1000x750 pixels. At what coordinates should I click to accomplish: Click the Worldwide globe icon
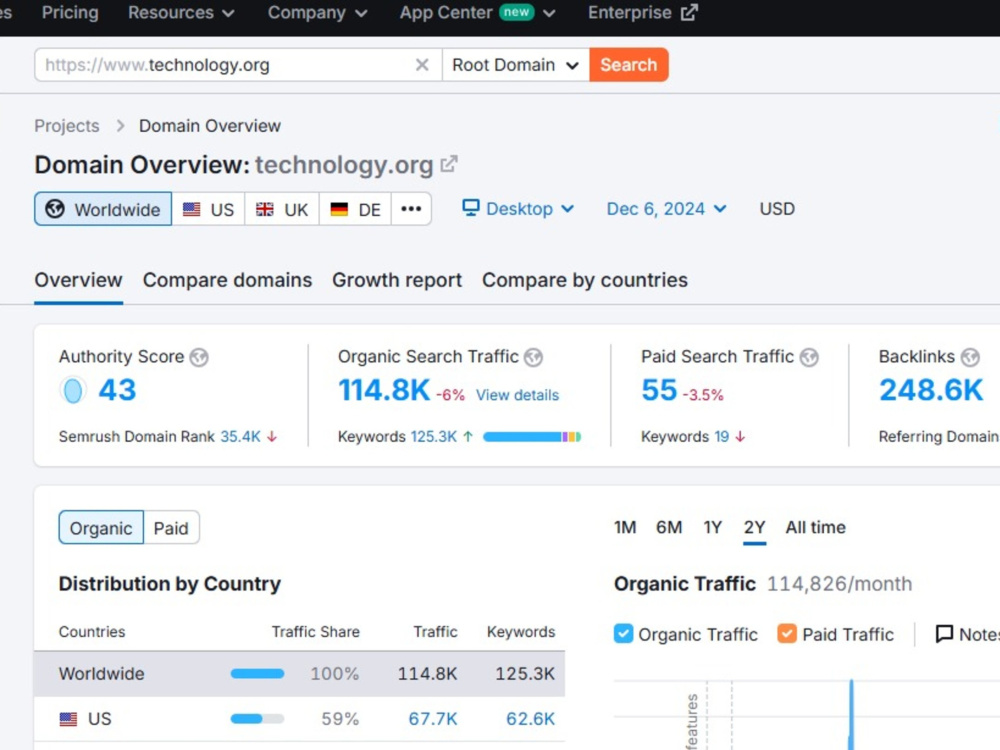(x=55, y=209)
